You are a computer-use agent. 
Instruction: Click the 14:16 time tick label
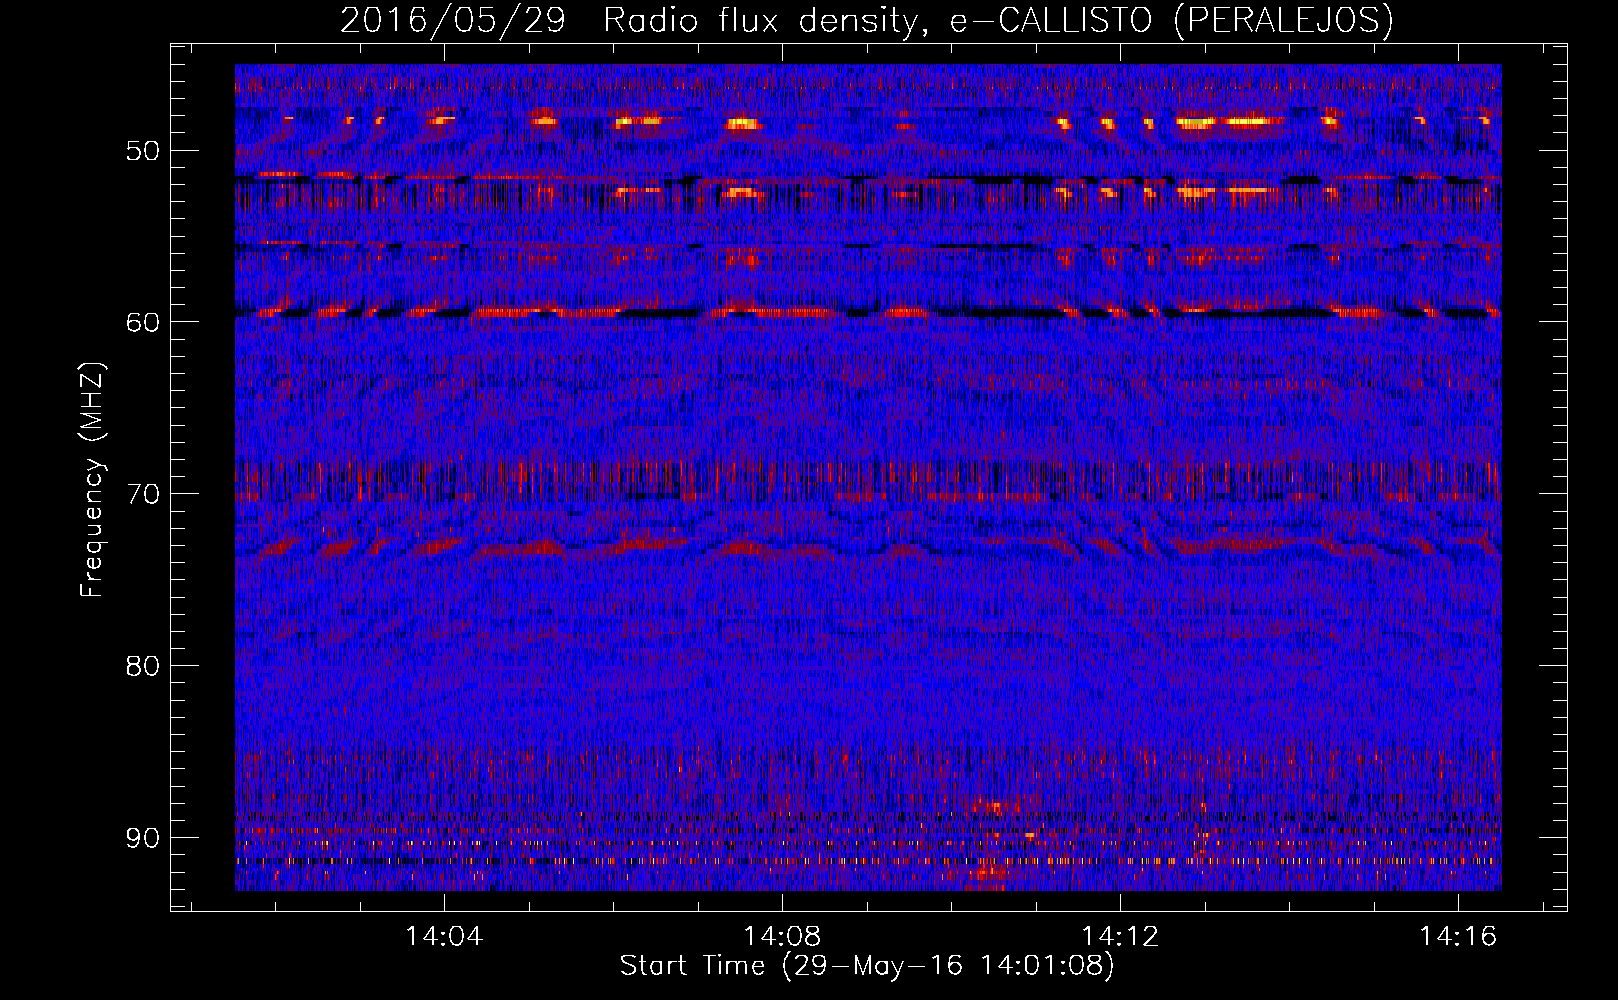tap(1458, 936)
